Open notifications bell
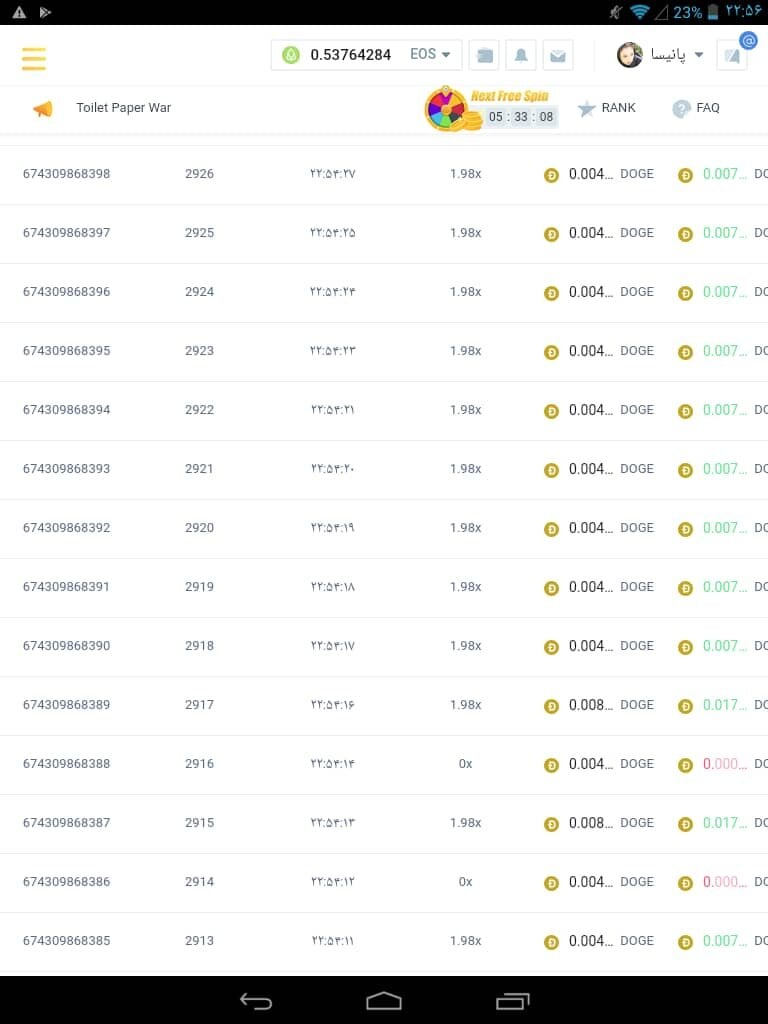 pyautogui.click(x=521, y=56)
